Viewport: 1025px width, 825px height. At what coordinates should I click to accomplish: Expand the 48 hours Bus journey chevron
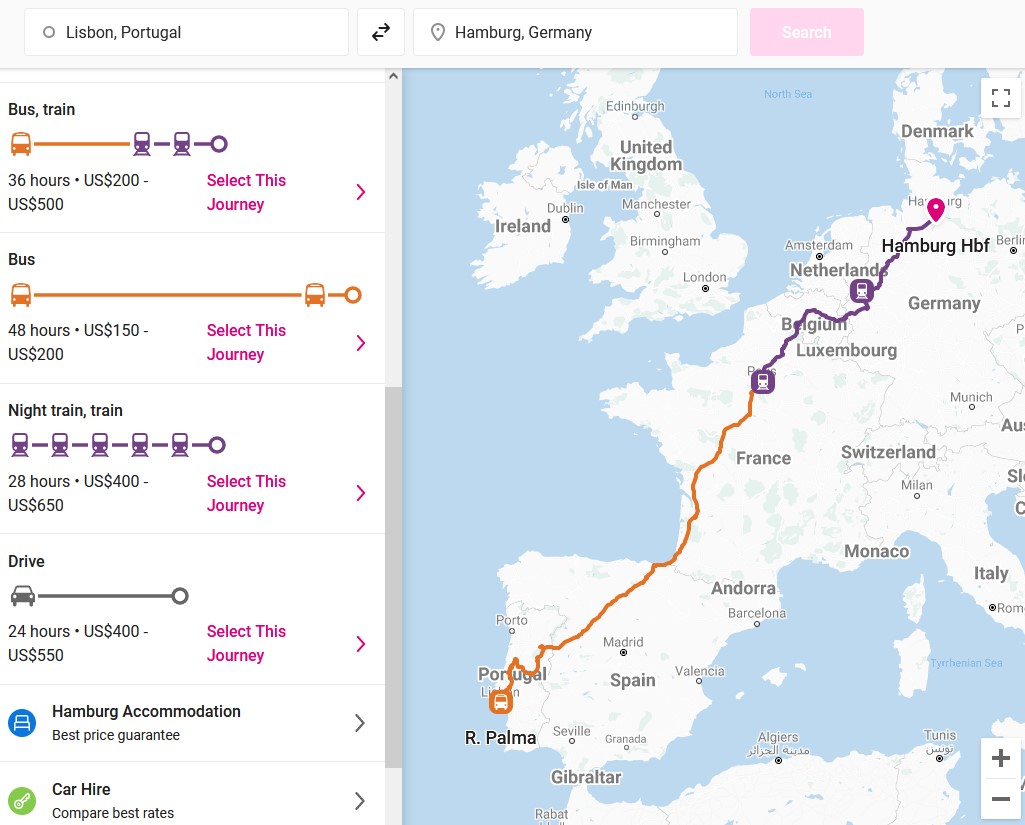click(360, 343)
